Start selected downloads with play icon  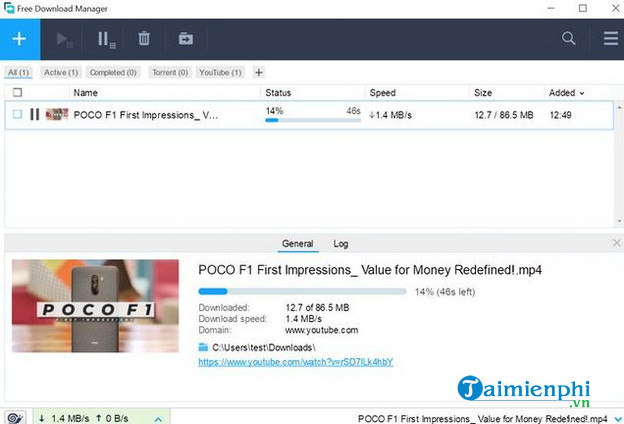tap(63, 39)
